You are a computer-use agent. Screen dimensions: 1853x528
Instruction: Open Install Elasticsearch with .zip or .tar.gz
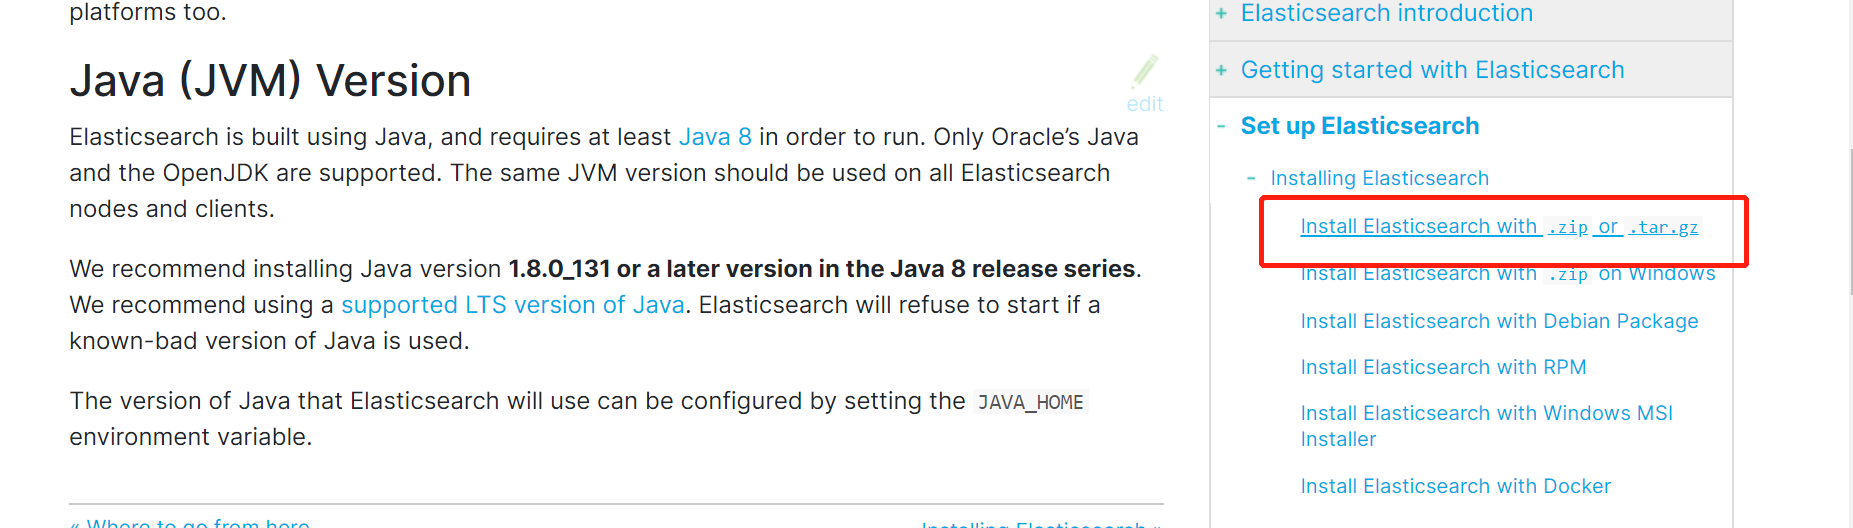(1499, 227)
